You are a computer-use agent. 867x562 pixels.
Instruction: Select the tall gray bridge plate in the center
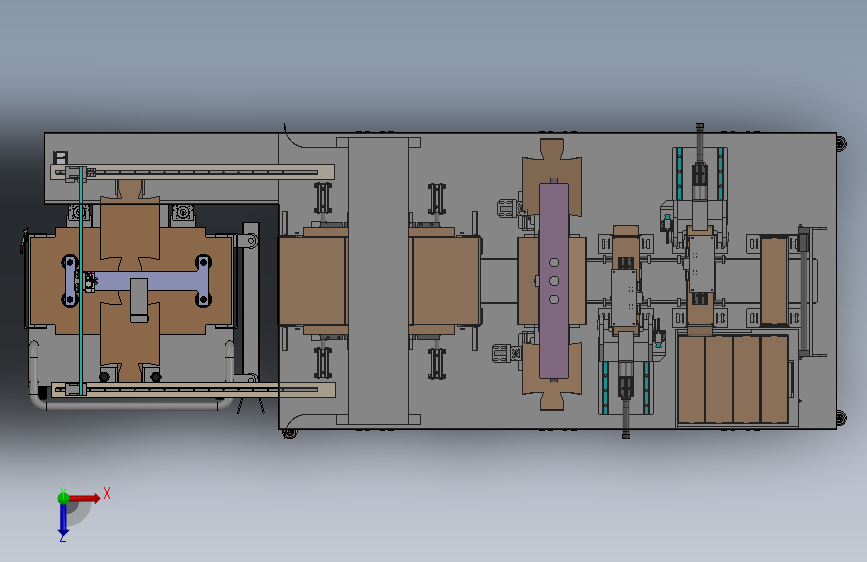click(378, 281)
